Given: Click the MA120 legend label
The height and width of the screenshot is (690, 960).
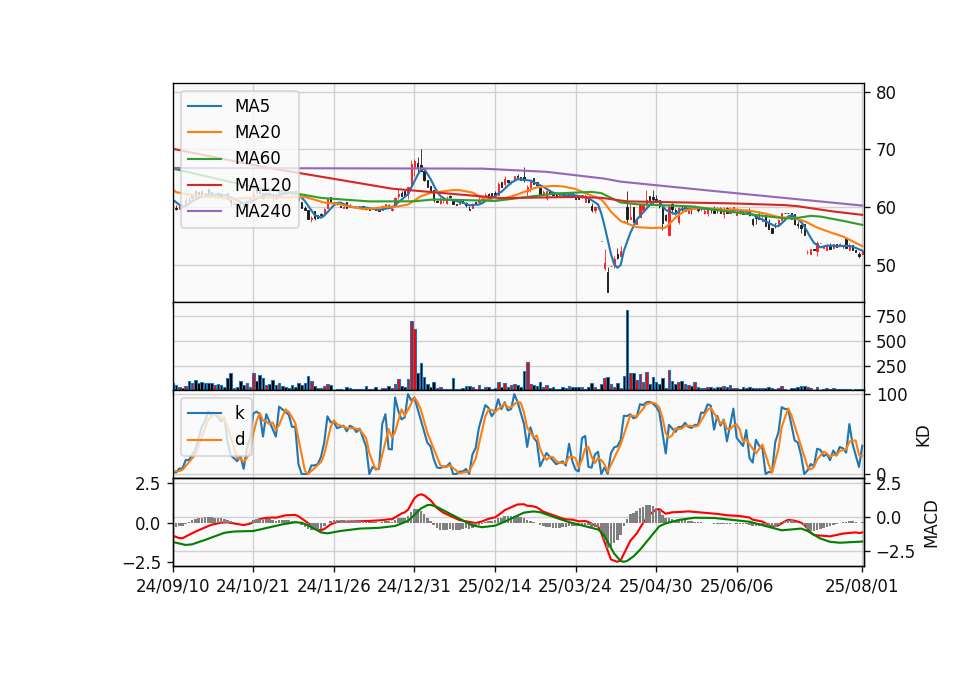Looking at the screenshot, I should point(263,184).
